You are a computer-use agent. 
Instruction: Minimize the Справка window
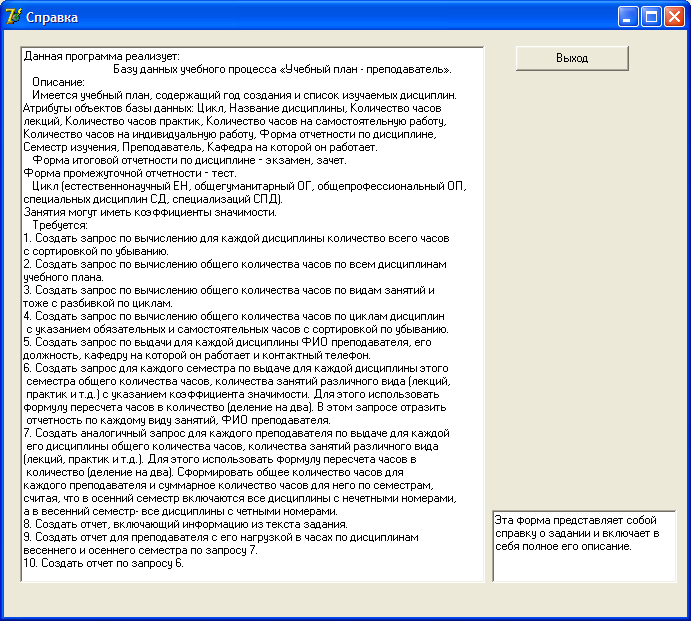click(628, 17)
